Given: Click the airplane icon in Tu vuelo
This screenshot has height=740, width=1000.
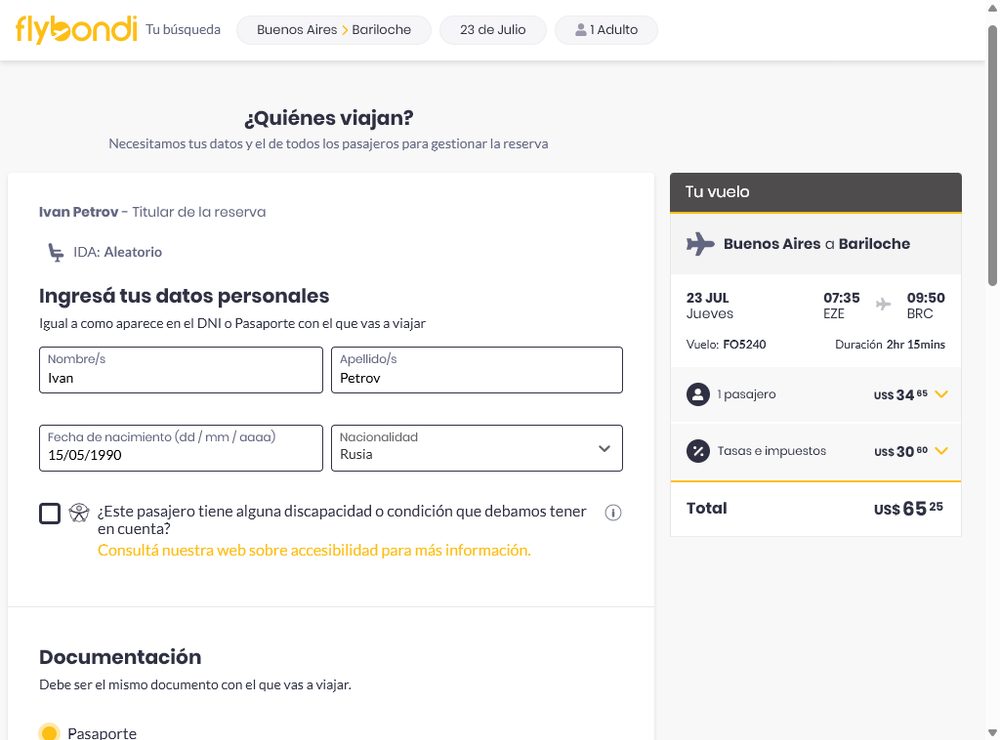Looking at the screenshot, I should click(x=700, y=244).
